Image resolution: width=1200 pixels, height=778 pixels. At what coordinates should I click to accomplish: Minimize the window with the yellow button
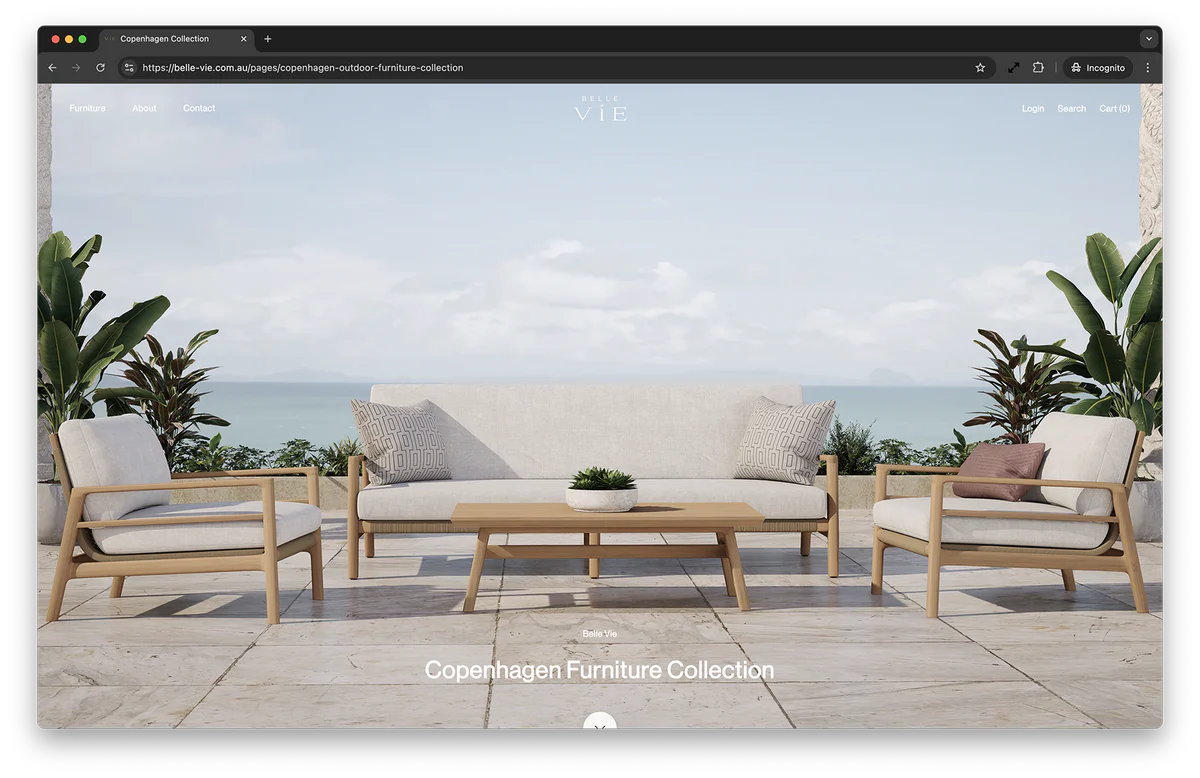pos(69,39)
